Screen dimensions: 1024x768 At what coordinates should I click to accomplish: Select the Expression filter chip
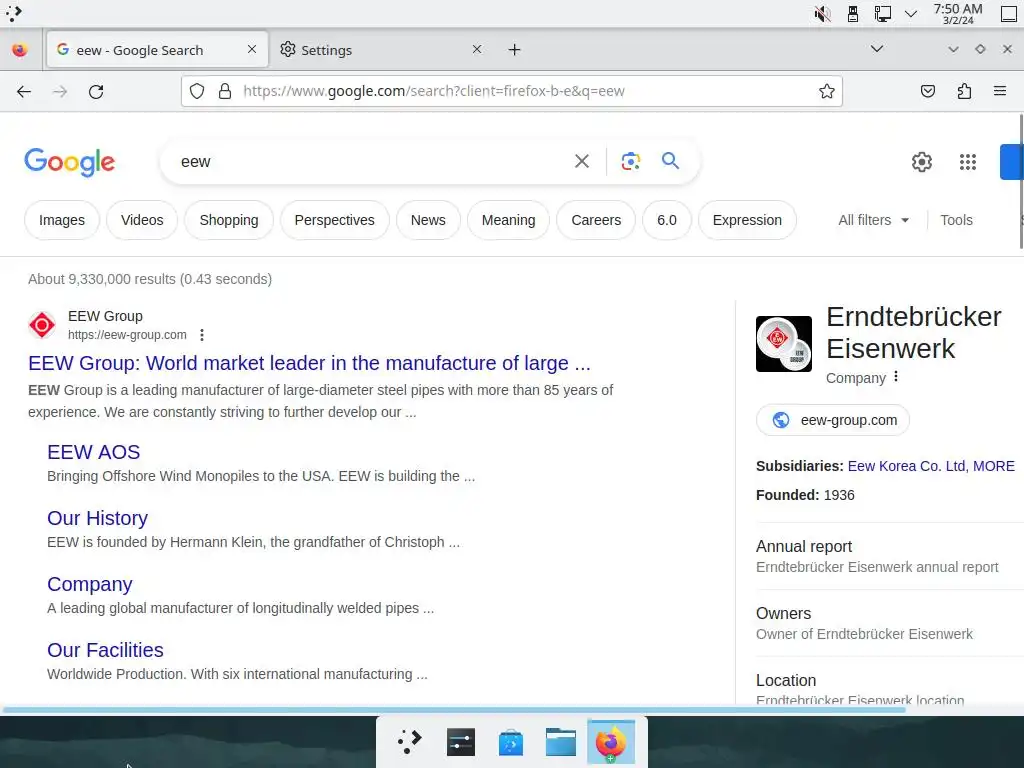[747, 220]
